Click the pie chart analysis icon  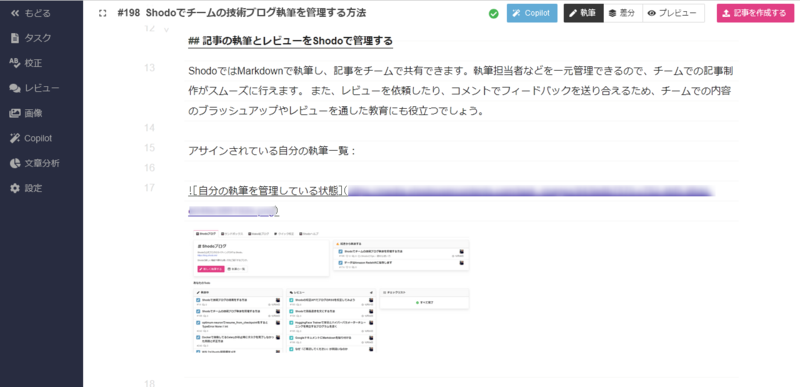[15, 163]
